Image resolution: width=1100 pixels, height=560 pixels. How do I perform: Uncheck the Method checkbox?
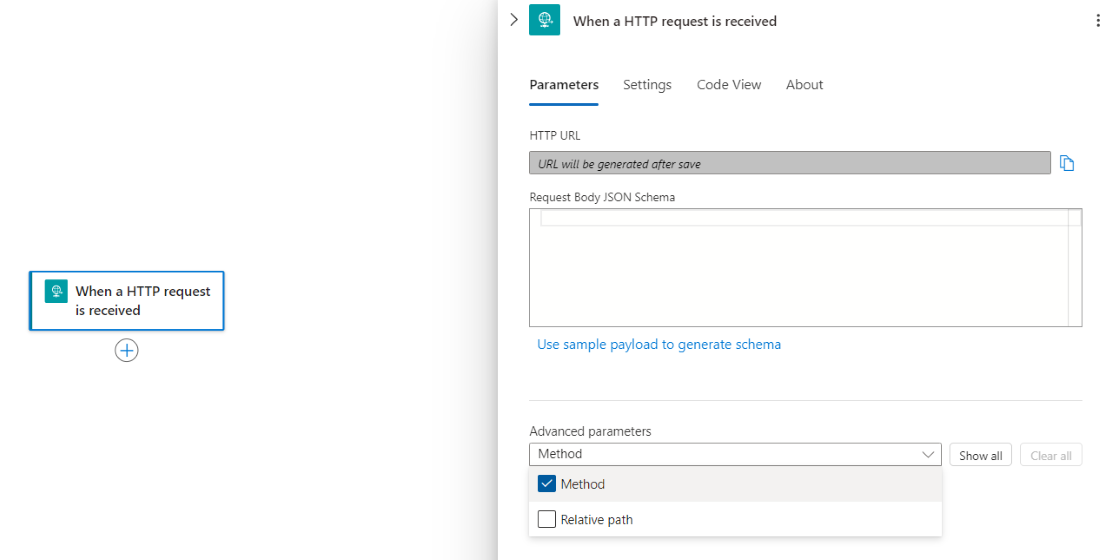(x=547, y=484)
